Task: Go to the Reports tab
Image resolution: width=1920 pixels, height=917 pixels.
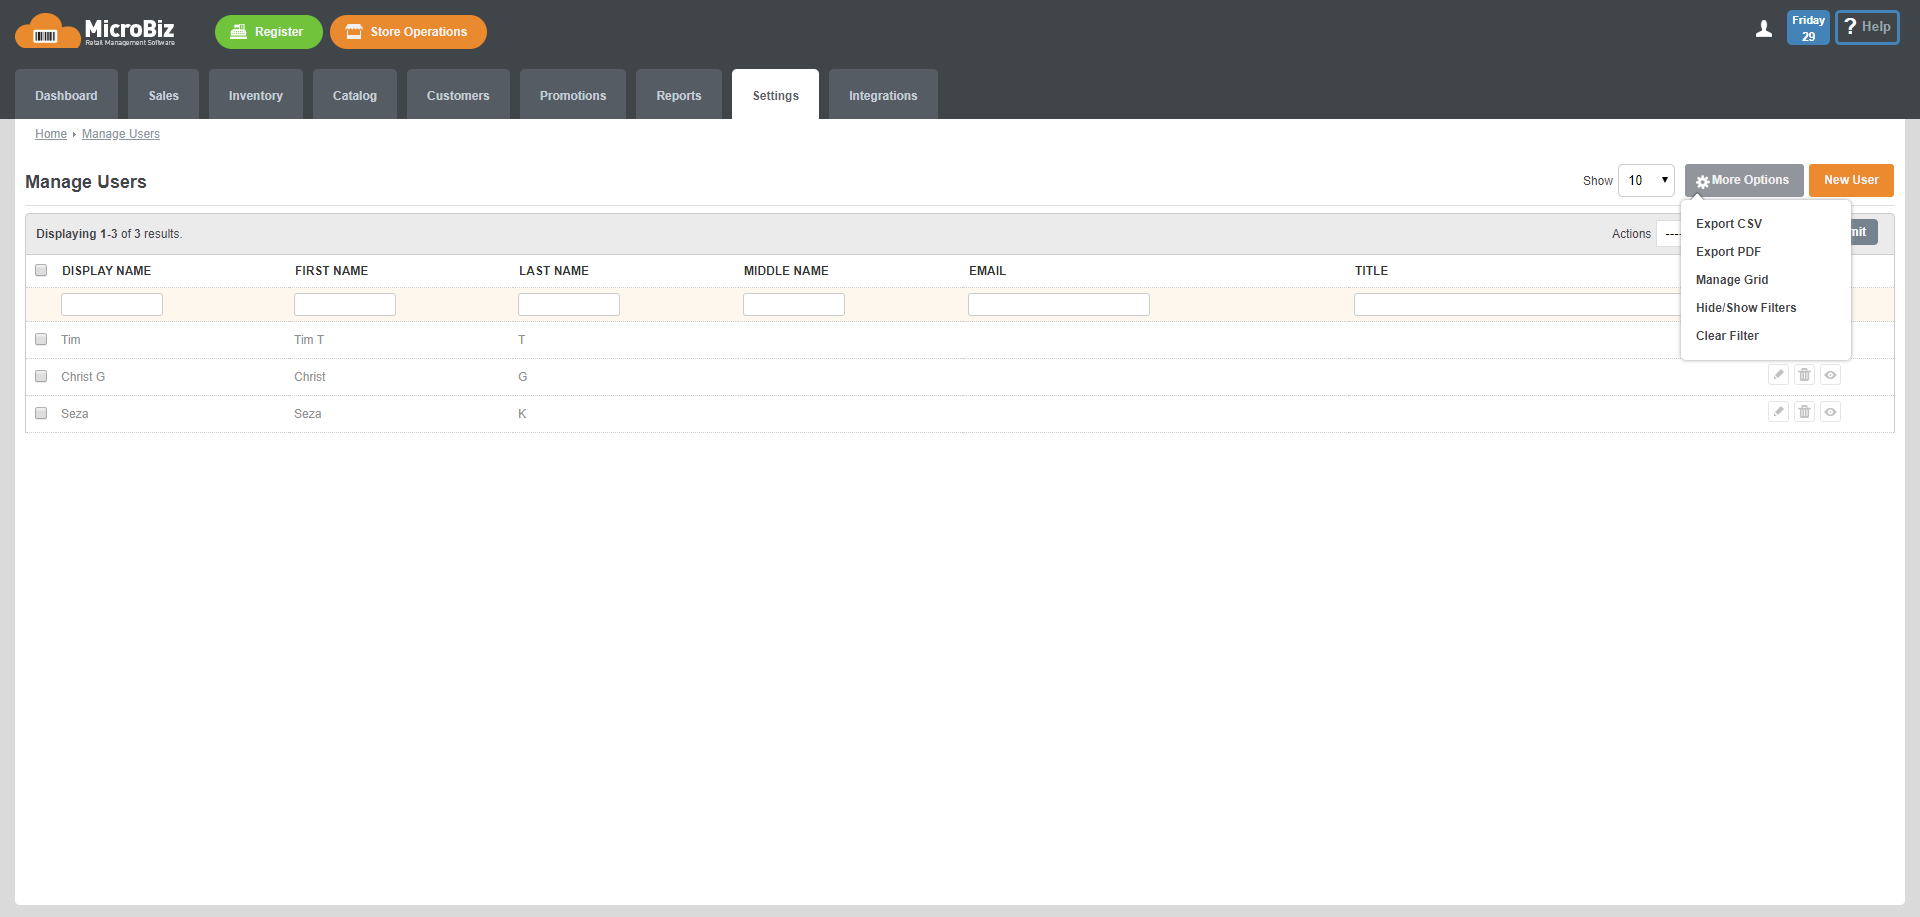Action: (679, 94)
